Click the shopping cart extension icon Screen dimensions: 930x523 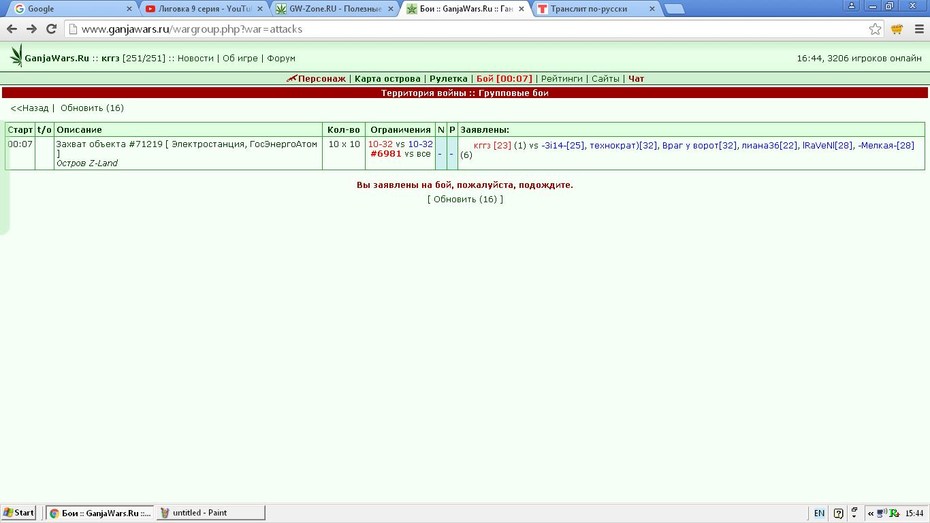(897, 29)
